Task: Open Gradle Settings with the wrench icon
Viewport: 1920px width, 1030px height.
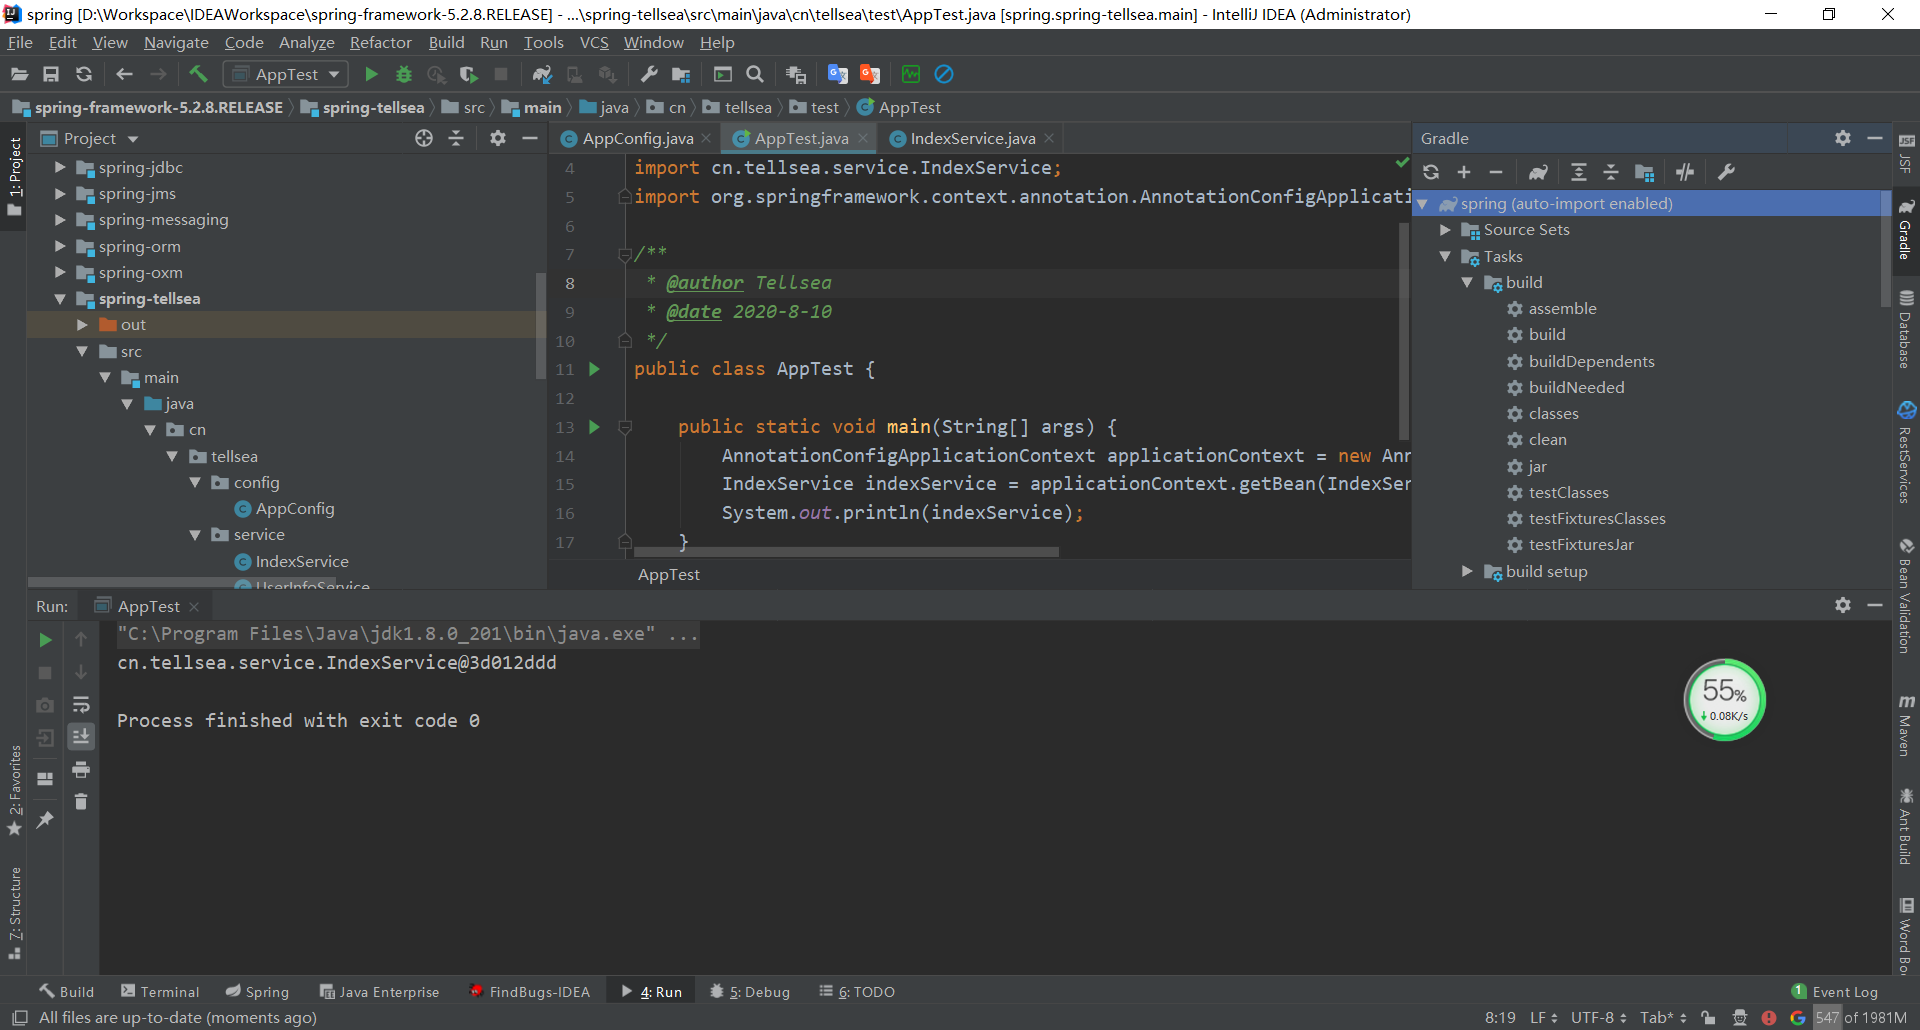Action: pos(1727,171)
